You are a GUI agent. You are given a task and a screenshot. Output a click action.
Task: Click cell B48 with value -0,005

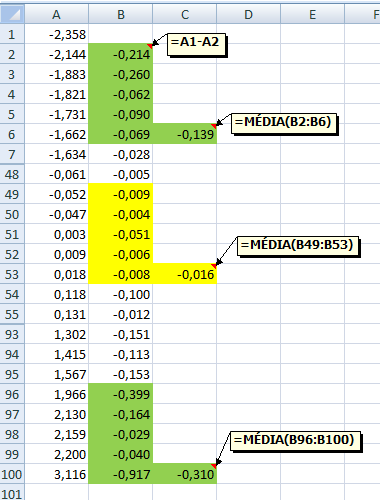121,174
